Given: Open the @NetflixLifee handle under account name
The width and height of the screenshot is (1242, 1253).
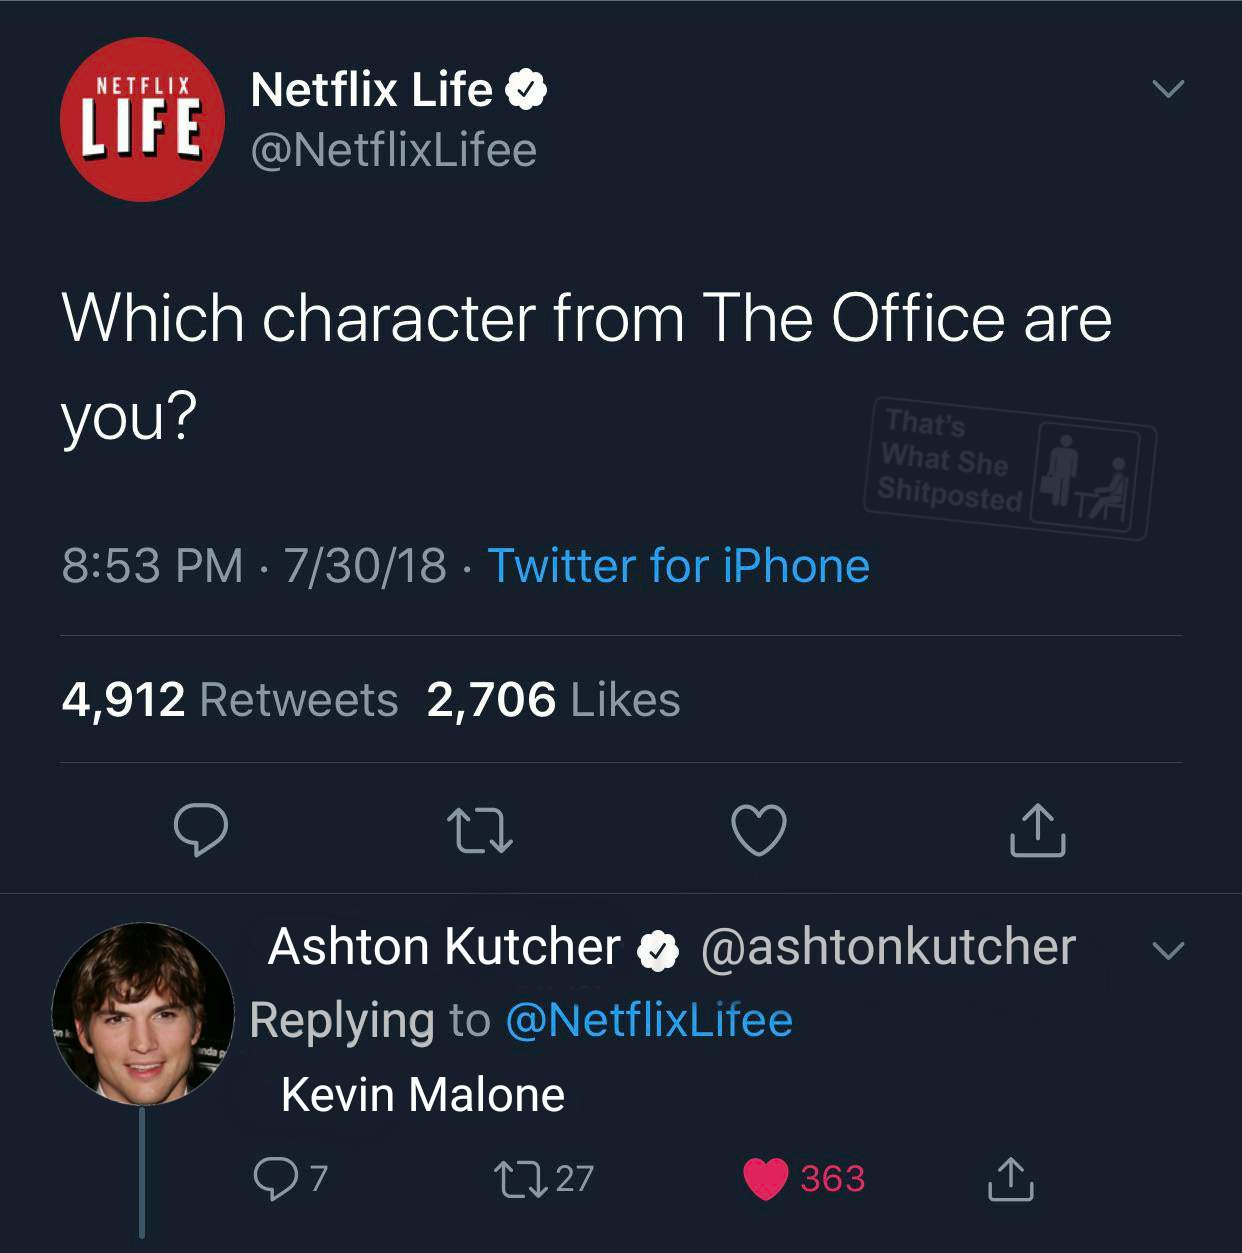Looking at the screenshot, I should 394,151.
